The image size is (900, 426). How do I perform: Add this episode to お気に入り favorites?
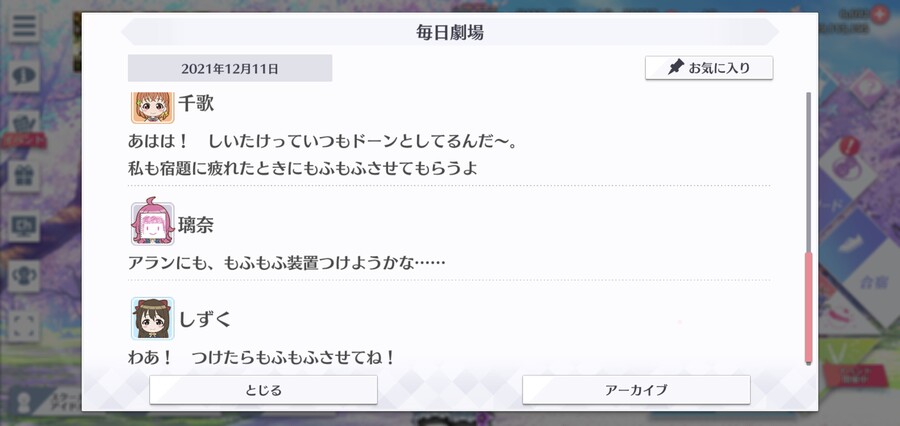click(709, 68)
